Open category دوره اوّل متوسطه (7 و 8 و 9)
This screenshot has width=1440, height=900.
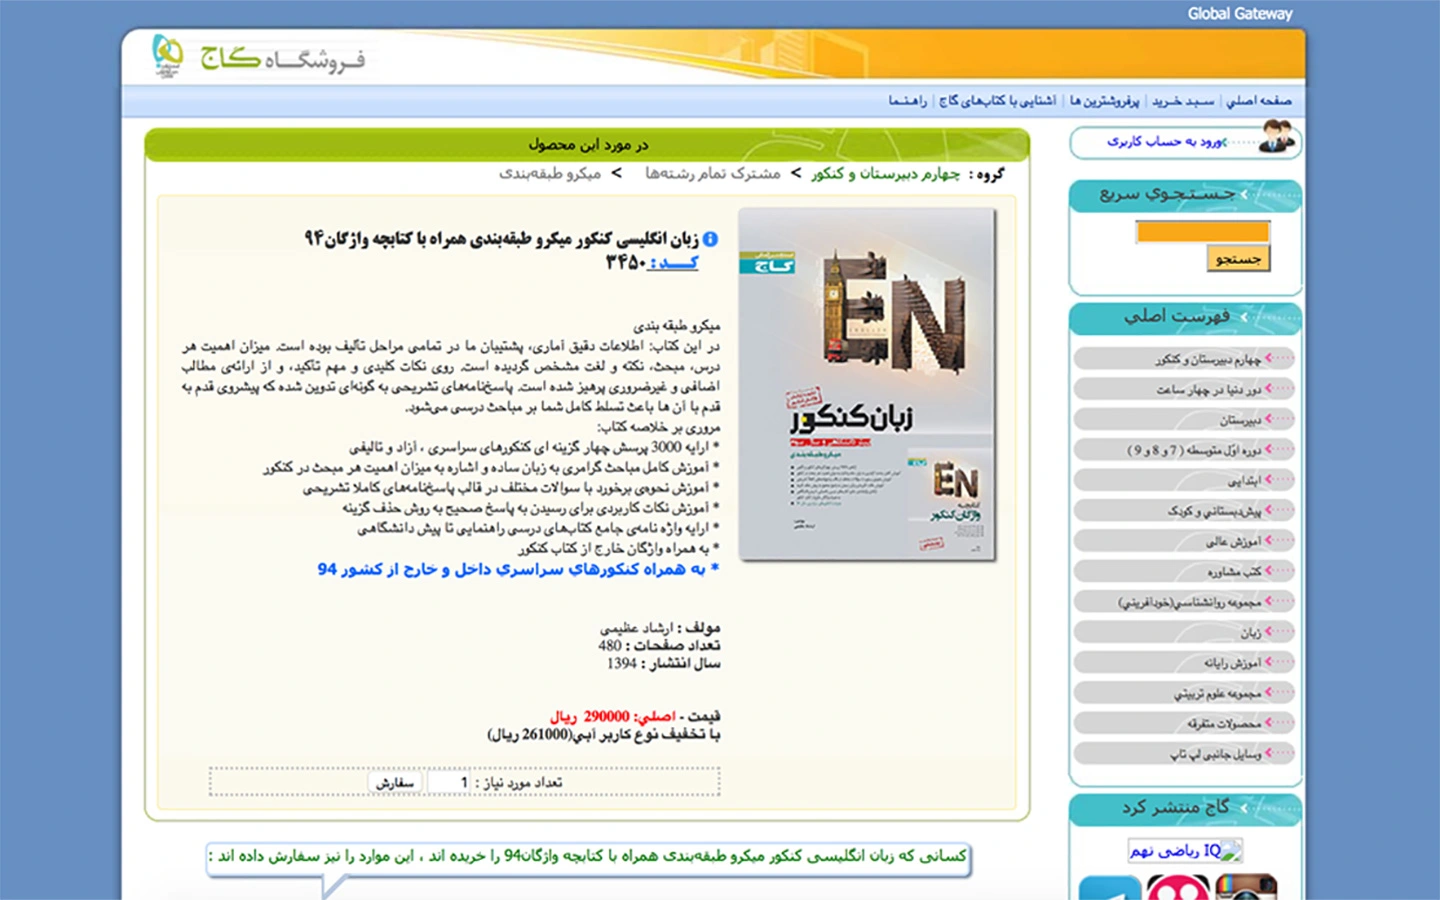pos(1185,450)
